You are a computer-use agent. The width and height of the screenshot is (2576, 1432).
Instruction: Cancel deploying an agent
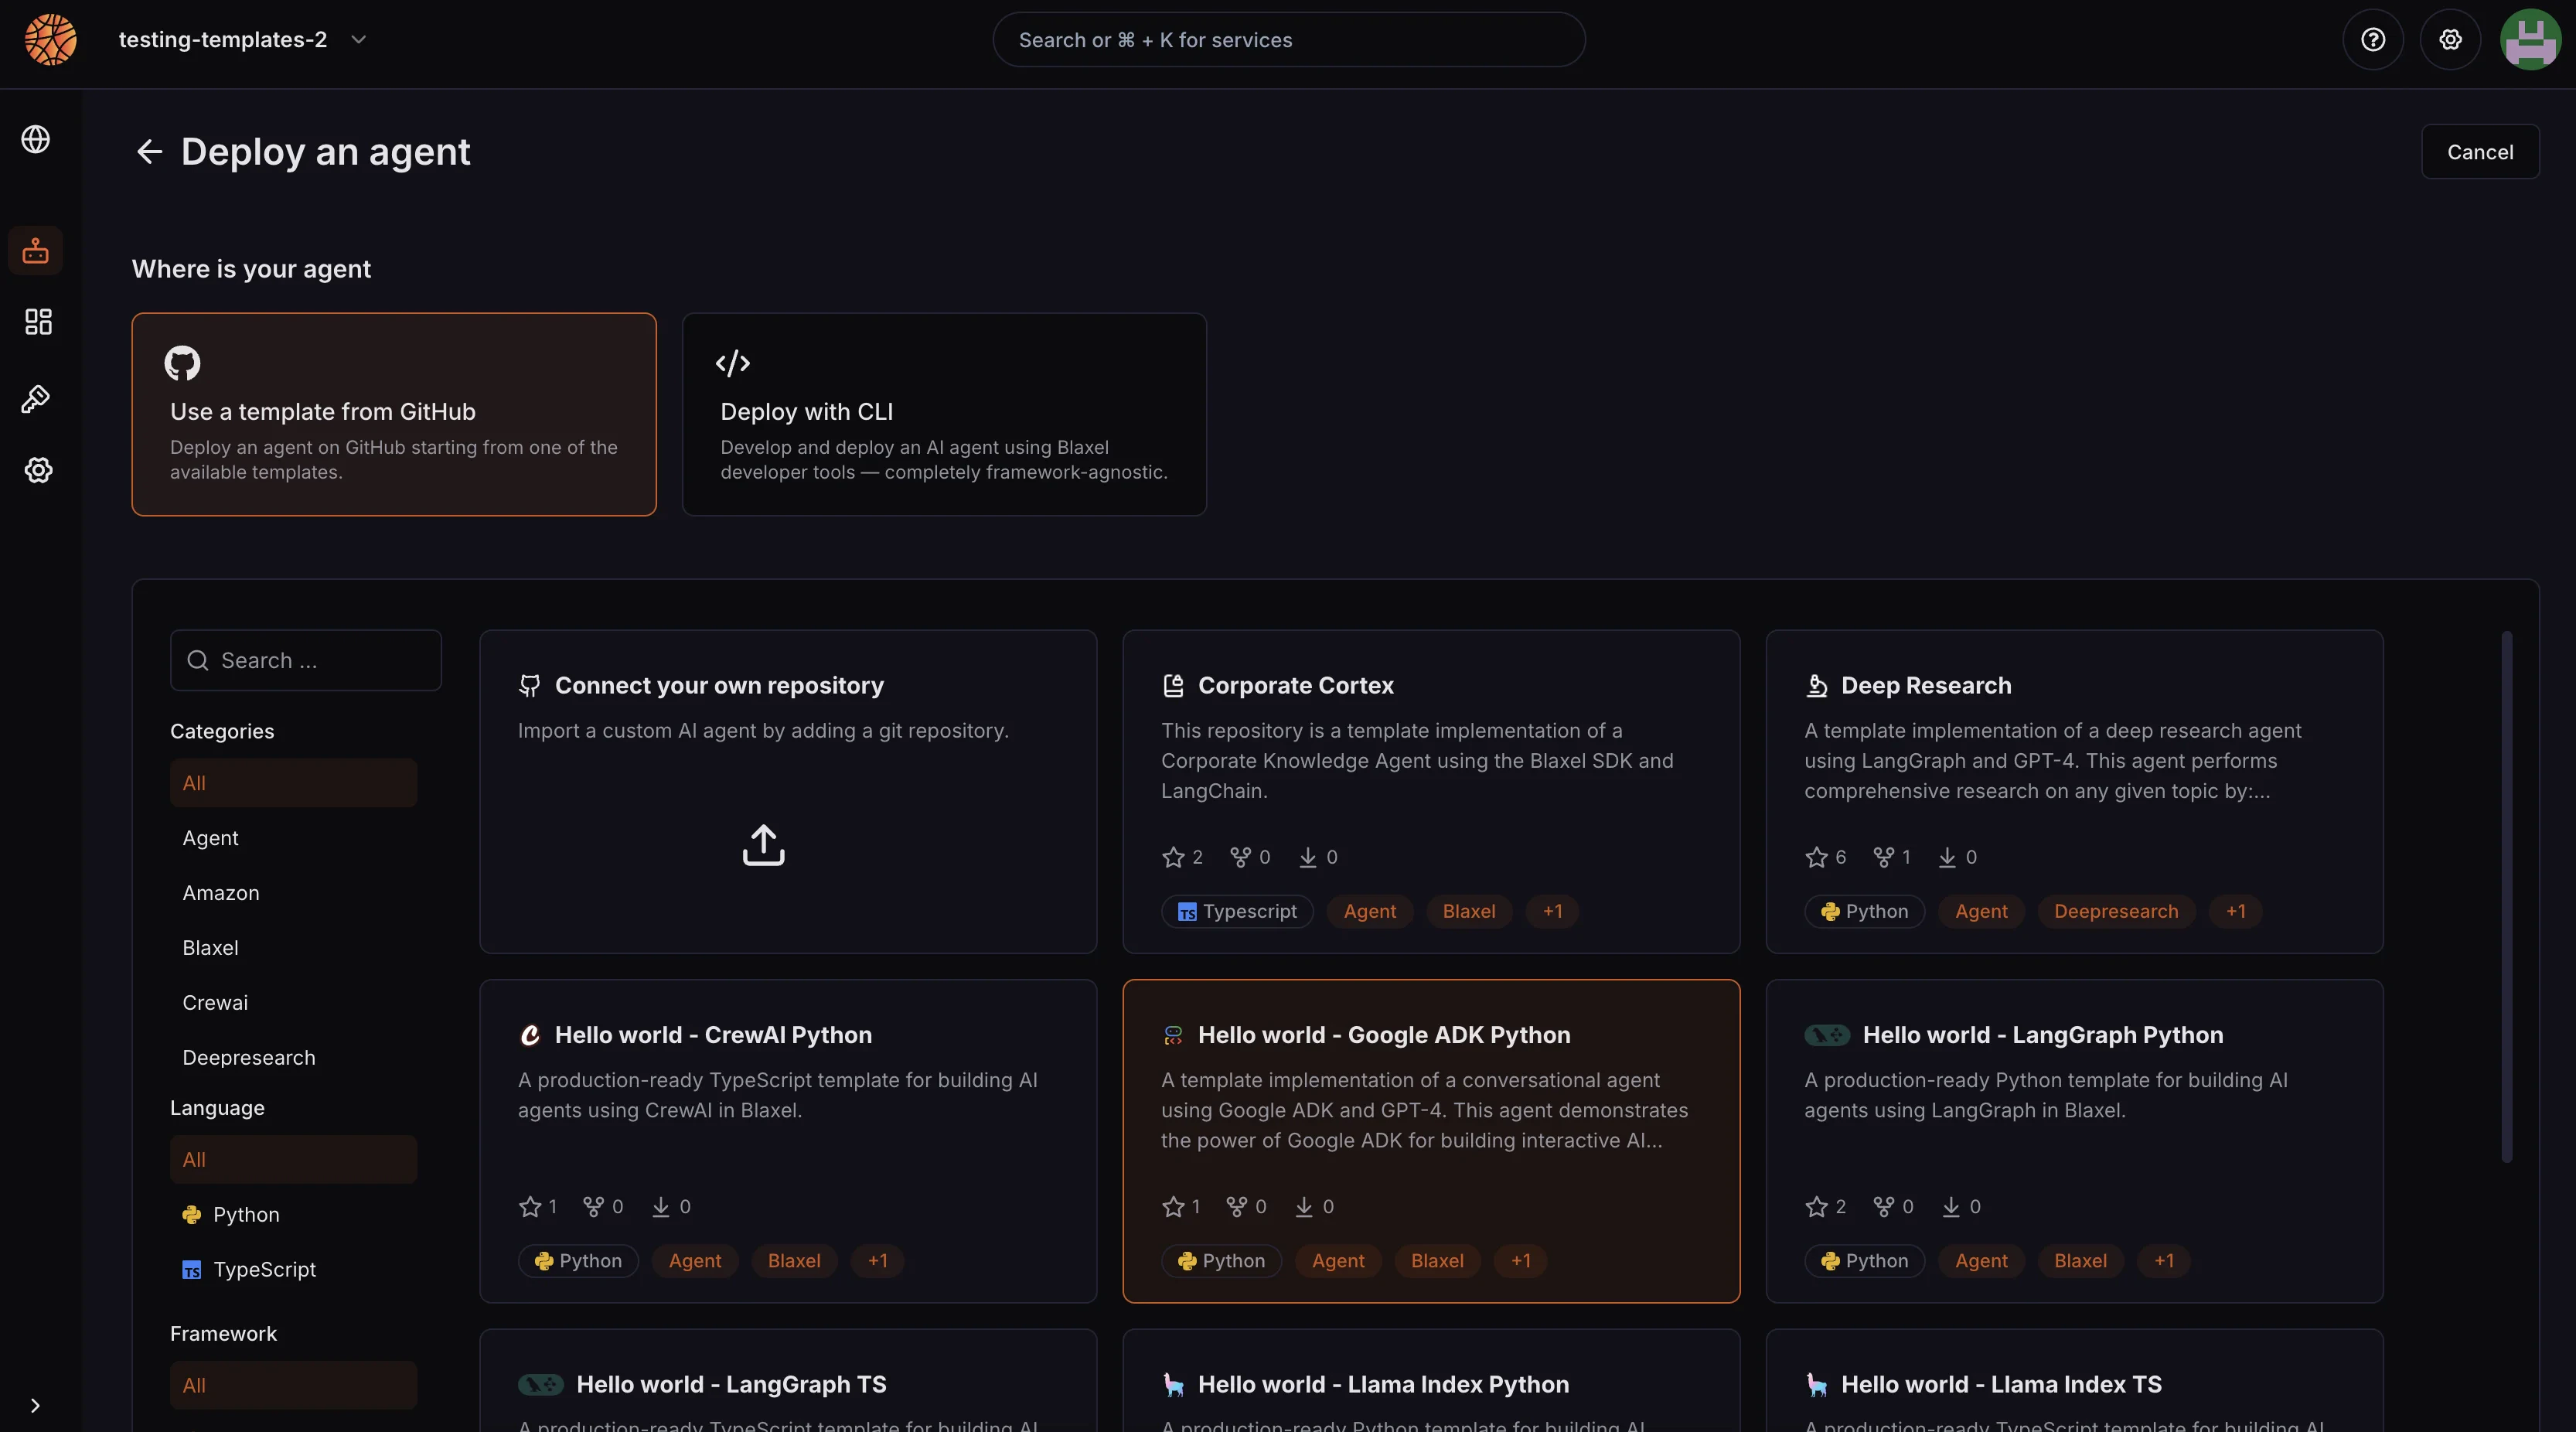tap(2480, 151)
